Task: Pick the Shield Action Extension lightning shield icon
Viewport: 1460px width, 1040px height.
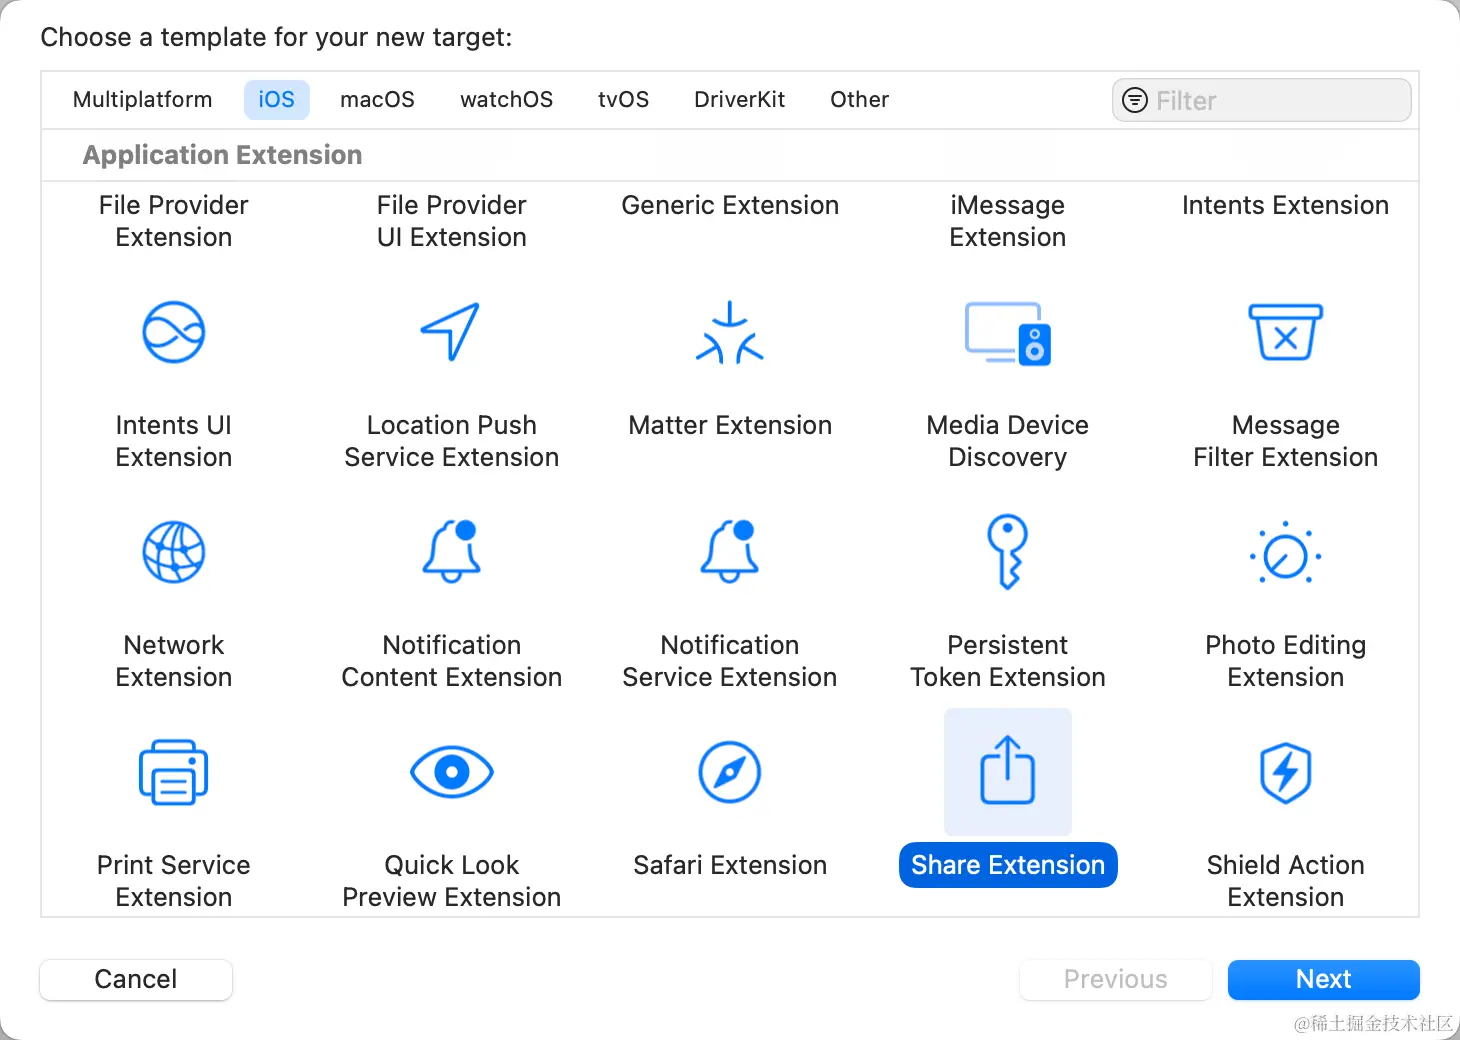Action: pyautogui.click(x=1286, y=772)
